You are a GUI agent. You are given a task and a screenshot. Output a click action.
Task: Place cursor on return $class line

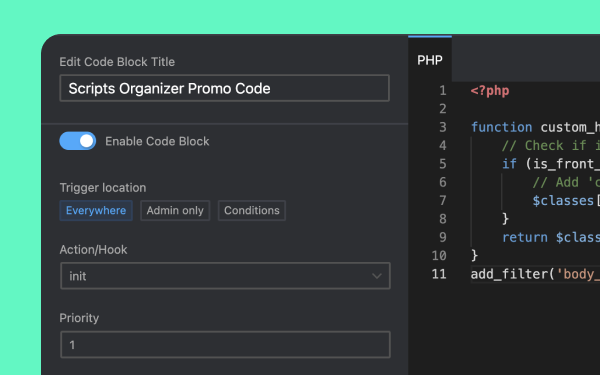click(551, 237)
